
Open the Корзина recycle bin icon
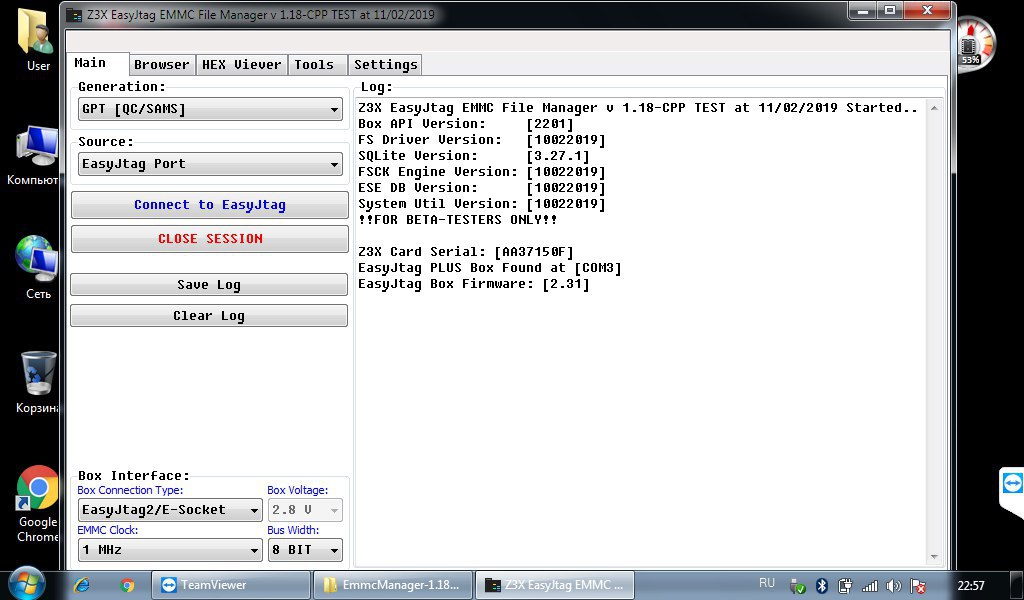(x=37, y=382)
